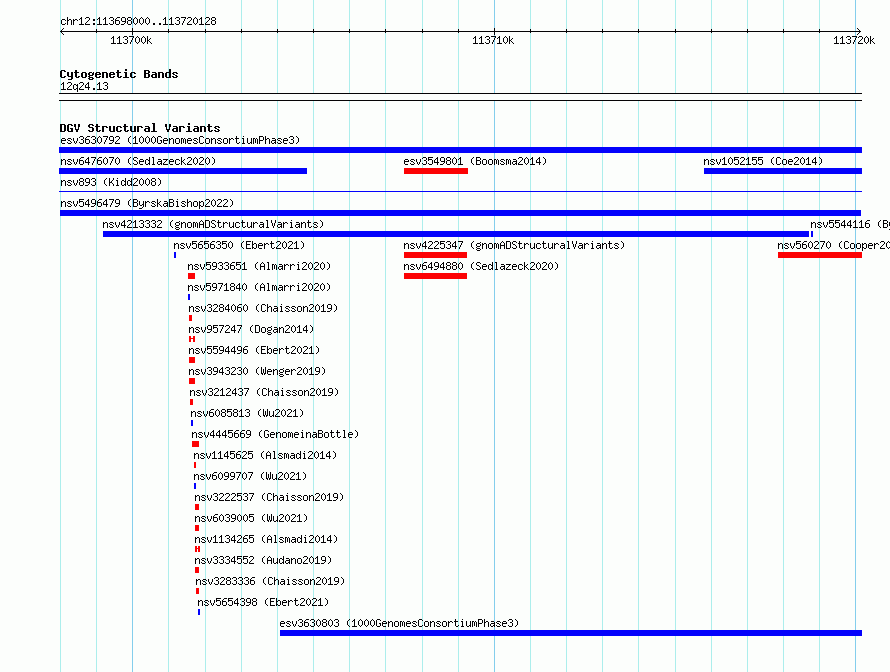This screenshot has height=672, width=890.
Task: Click the red esv3549801 variant bar
Action: [x=436, y=171]
